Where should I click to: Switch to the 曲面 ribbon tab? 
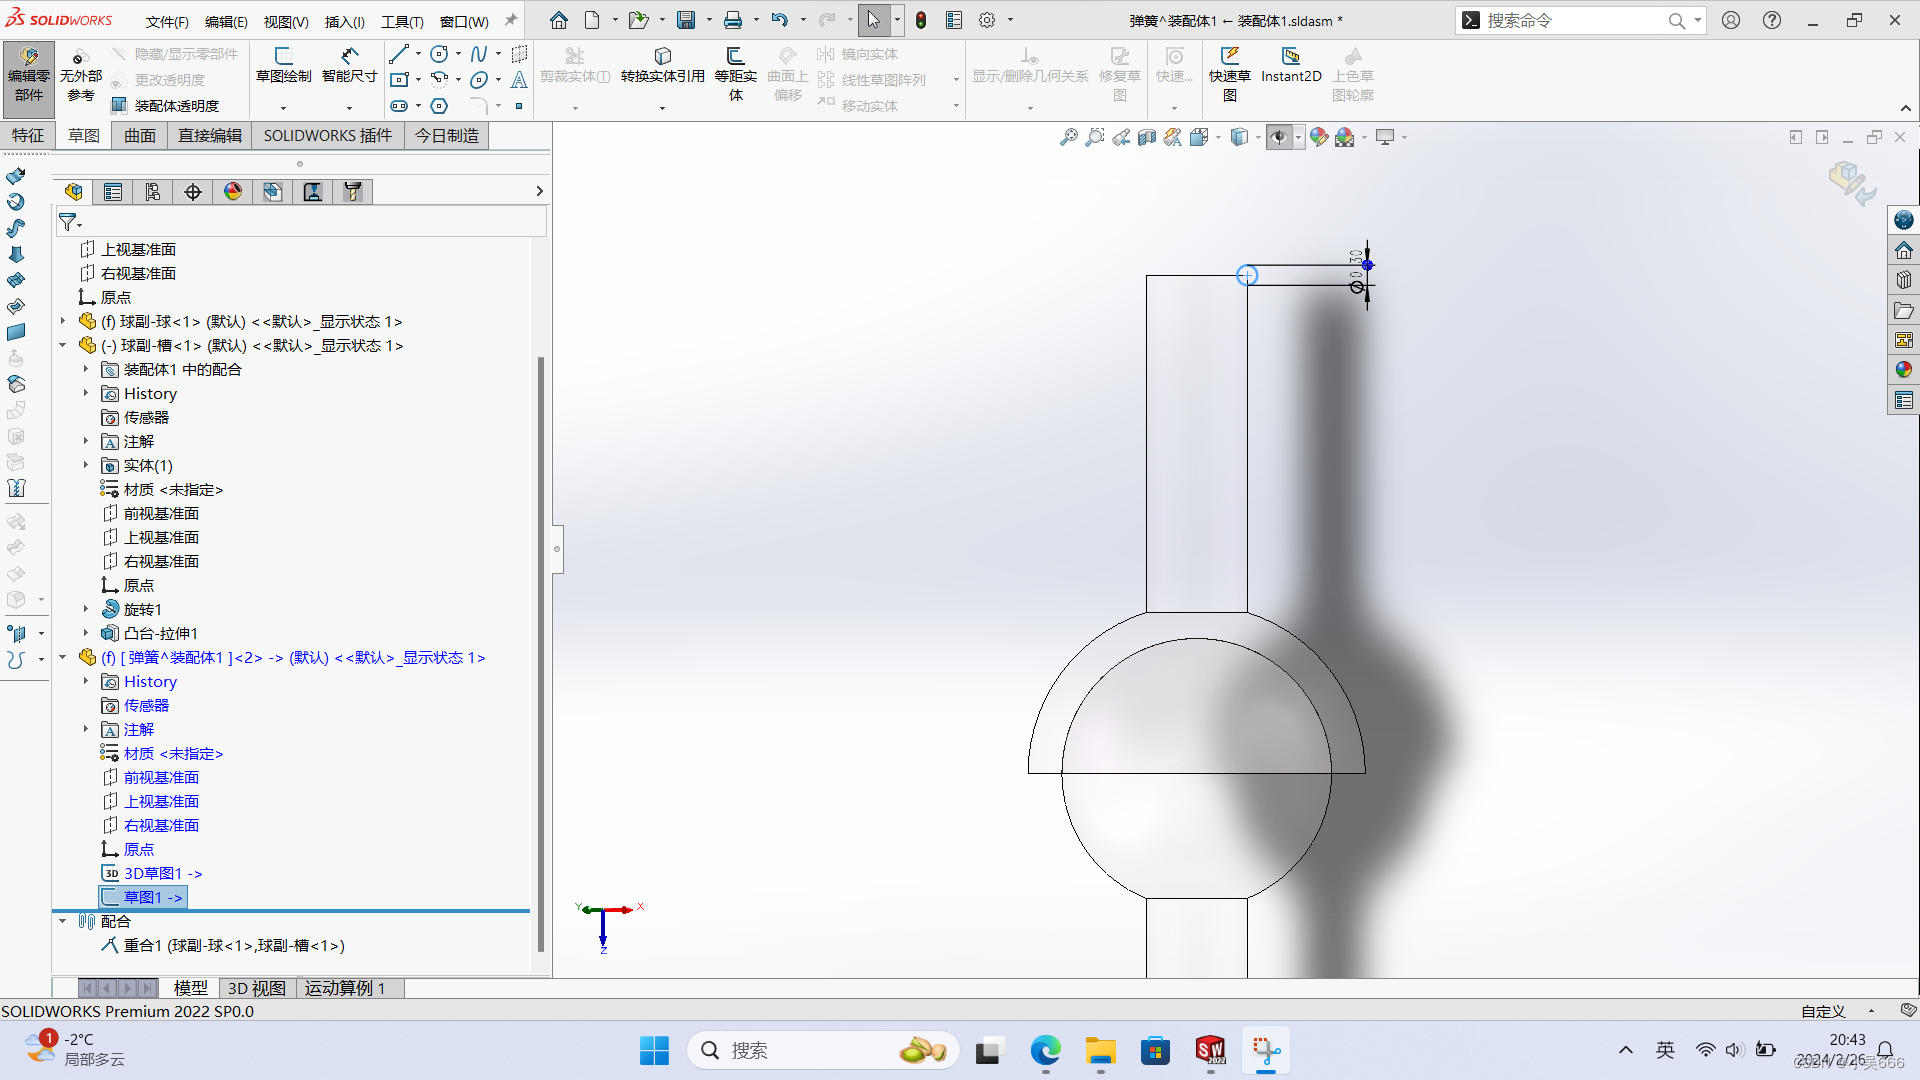[140, 136]
